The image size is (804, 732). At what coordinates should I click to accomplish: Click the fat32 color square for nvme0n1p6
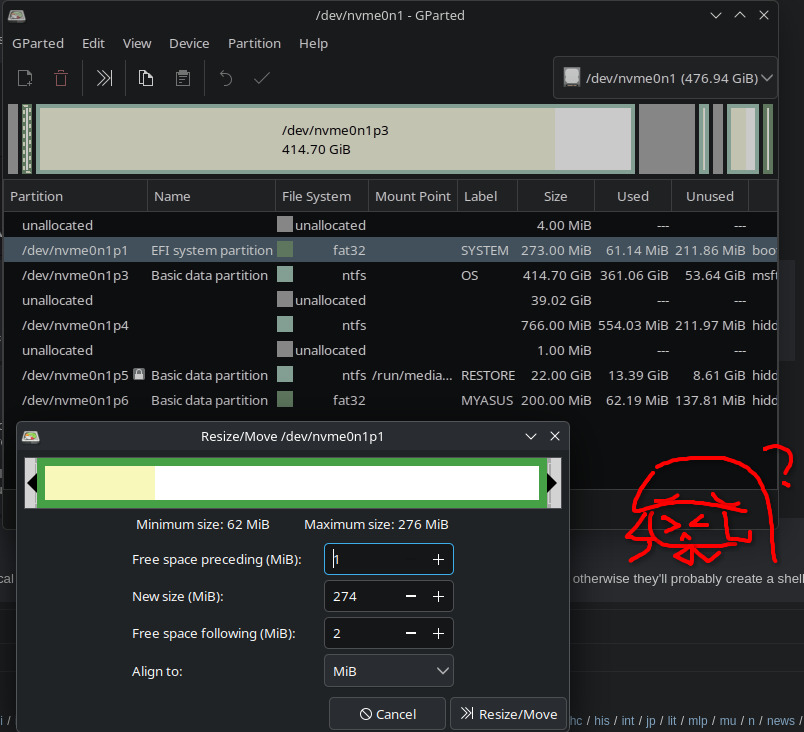coord(285,399)
